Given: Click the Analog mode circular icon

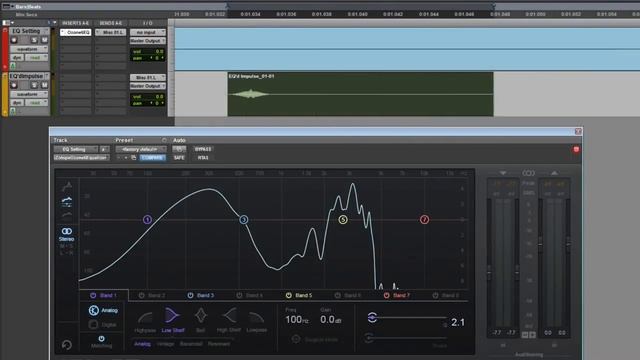Looking at the screenshot, I should [93, 310].
